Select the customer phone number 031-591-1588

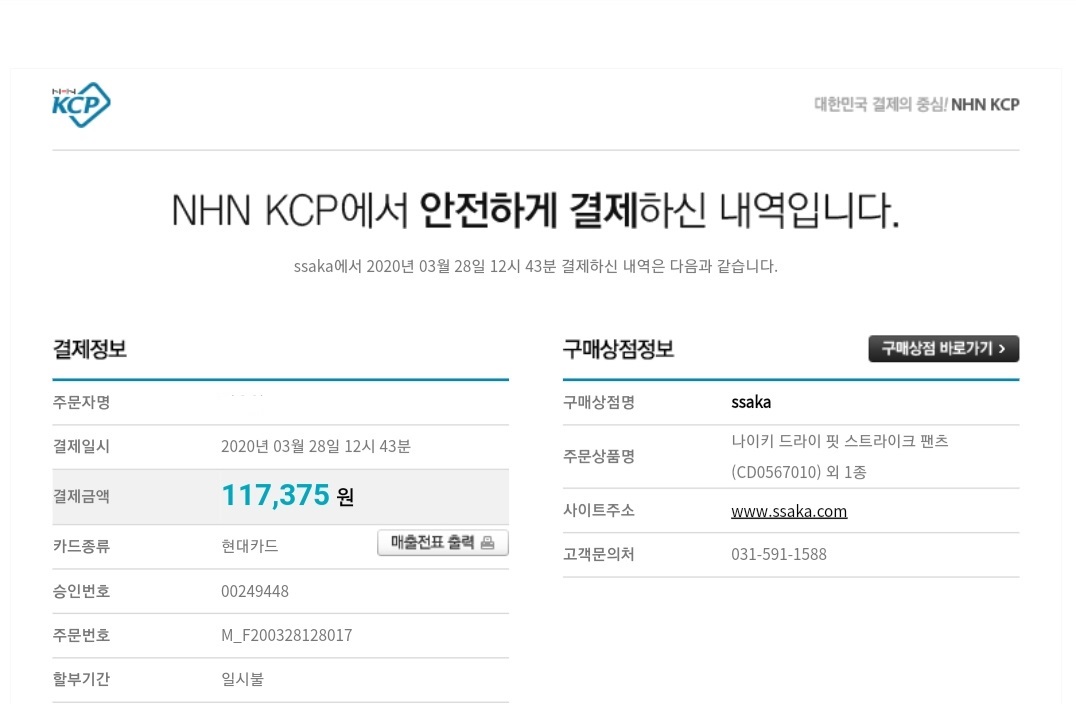pyautogui.click(x=779, y=554)
